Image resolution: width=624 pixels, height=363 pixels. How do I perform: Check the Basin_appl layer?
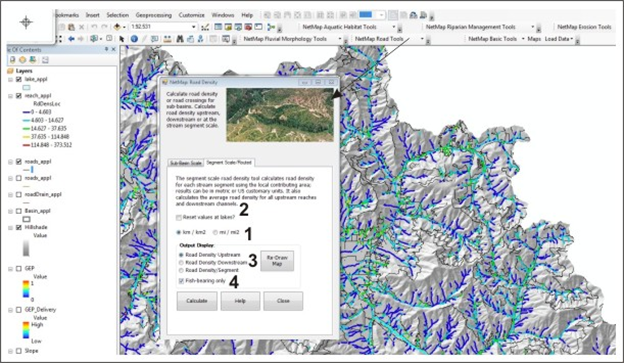coord(19,211)
